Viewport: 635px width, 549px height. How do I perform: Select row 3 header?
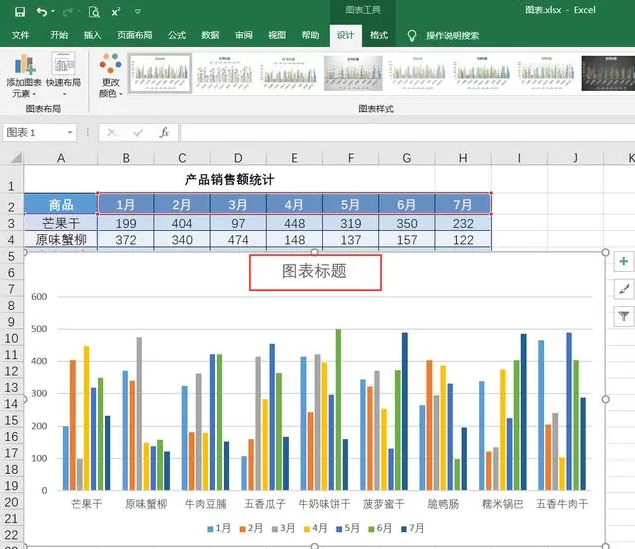pos(11,223)
